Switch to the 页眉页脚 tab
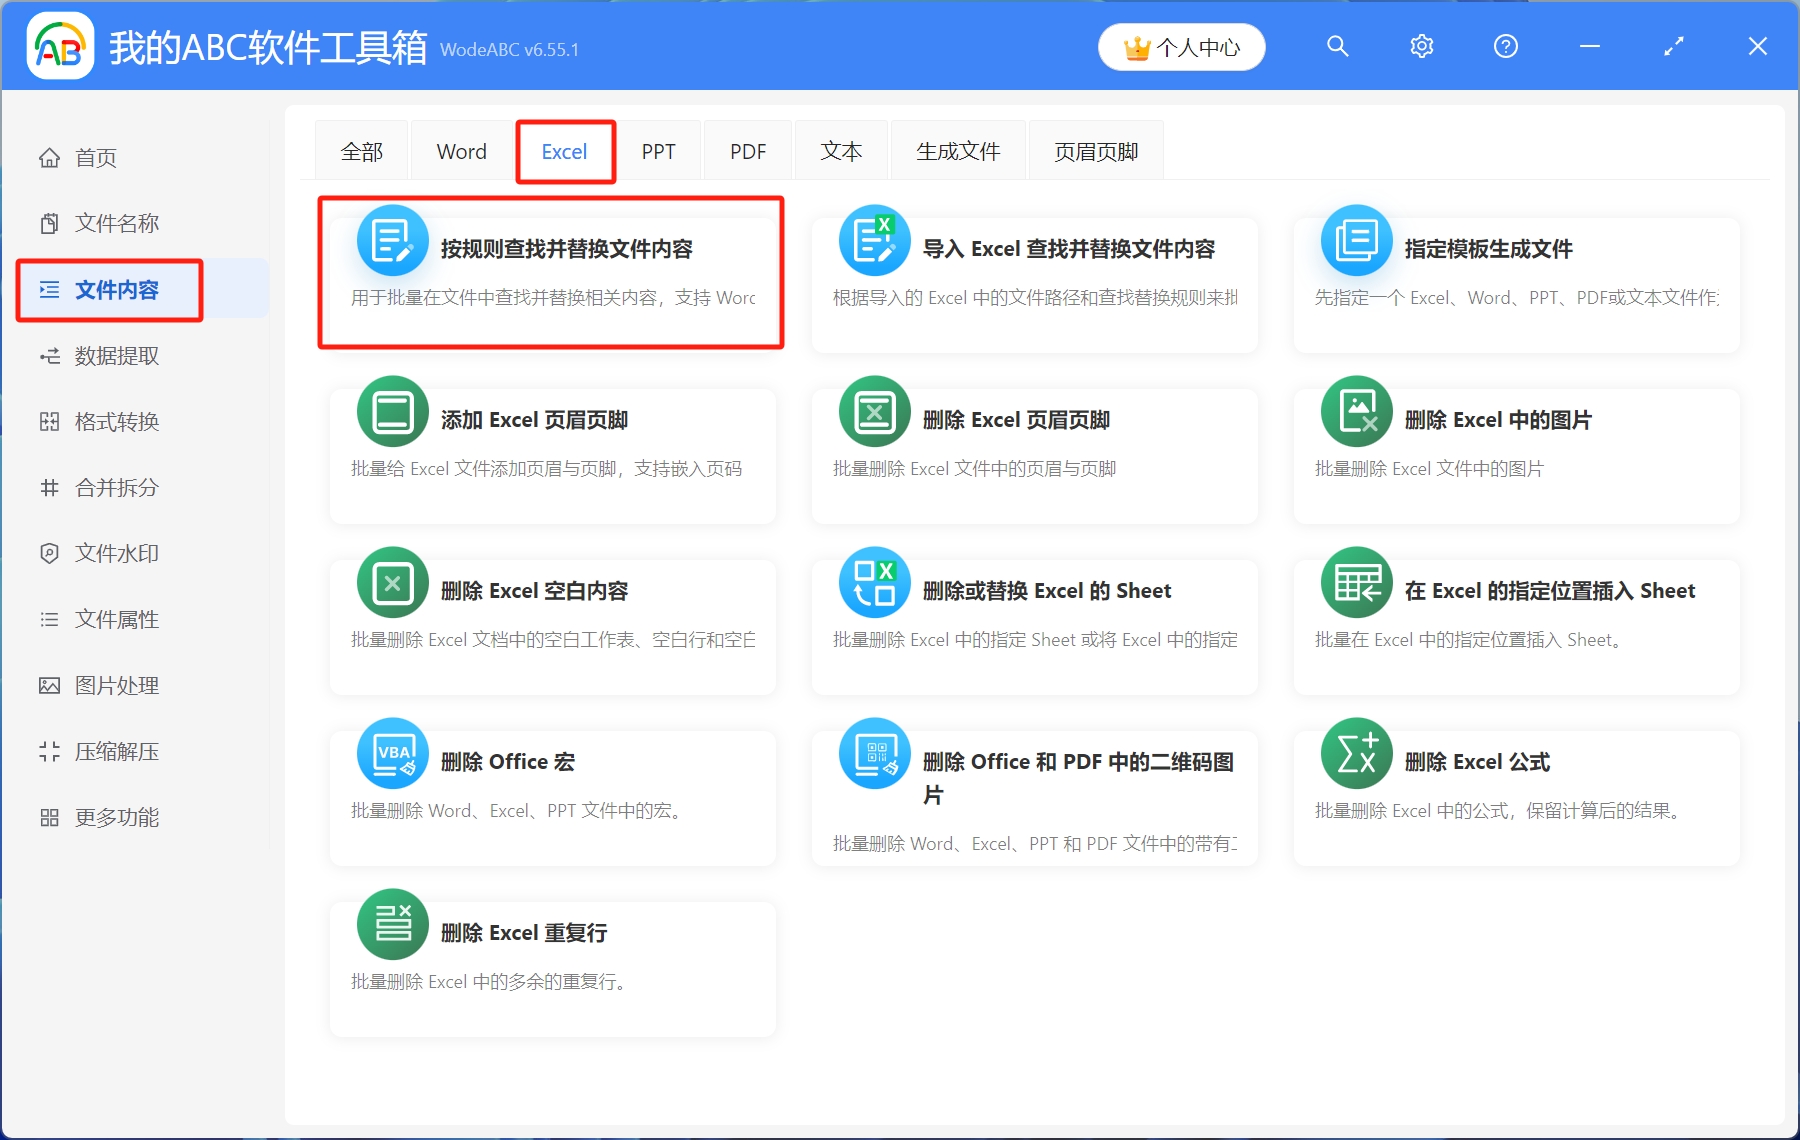This screenshot has width=1800, height=1140. pyautogui.click(x=1095, y=150)
